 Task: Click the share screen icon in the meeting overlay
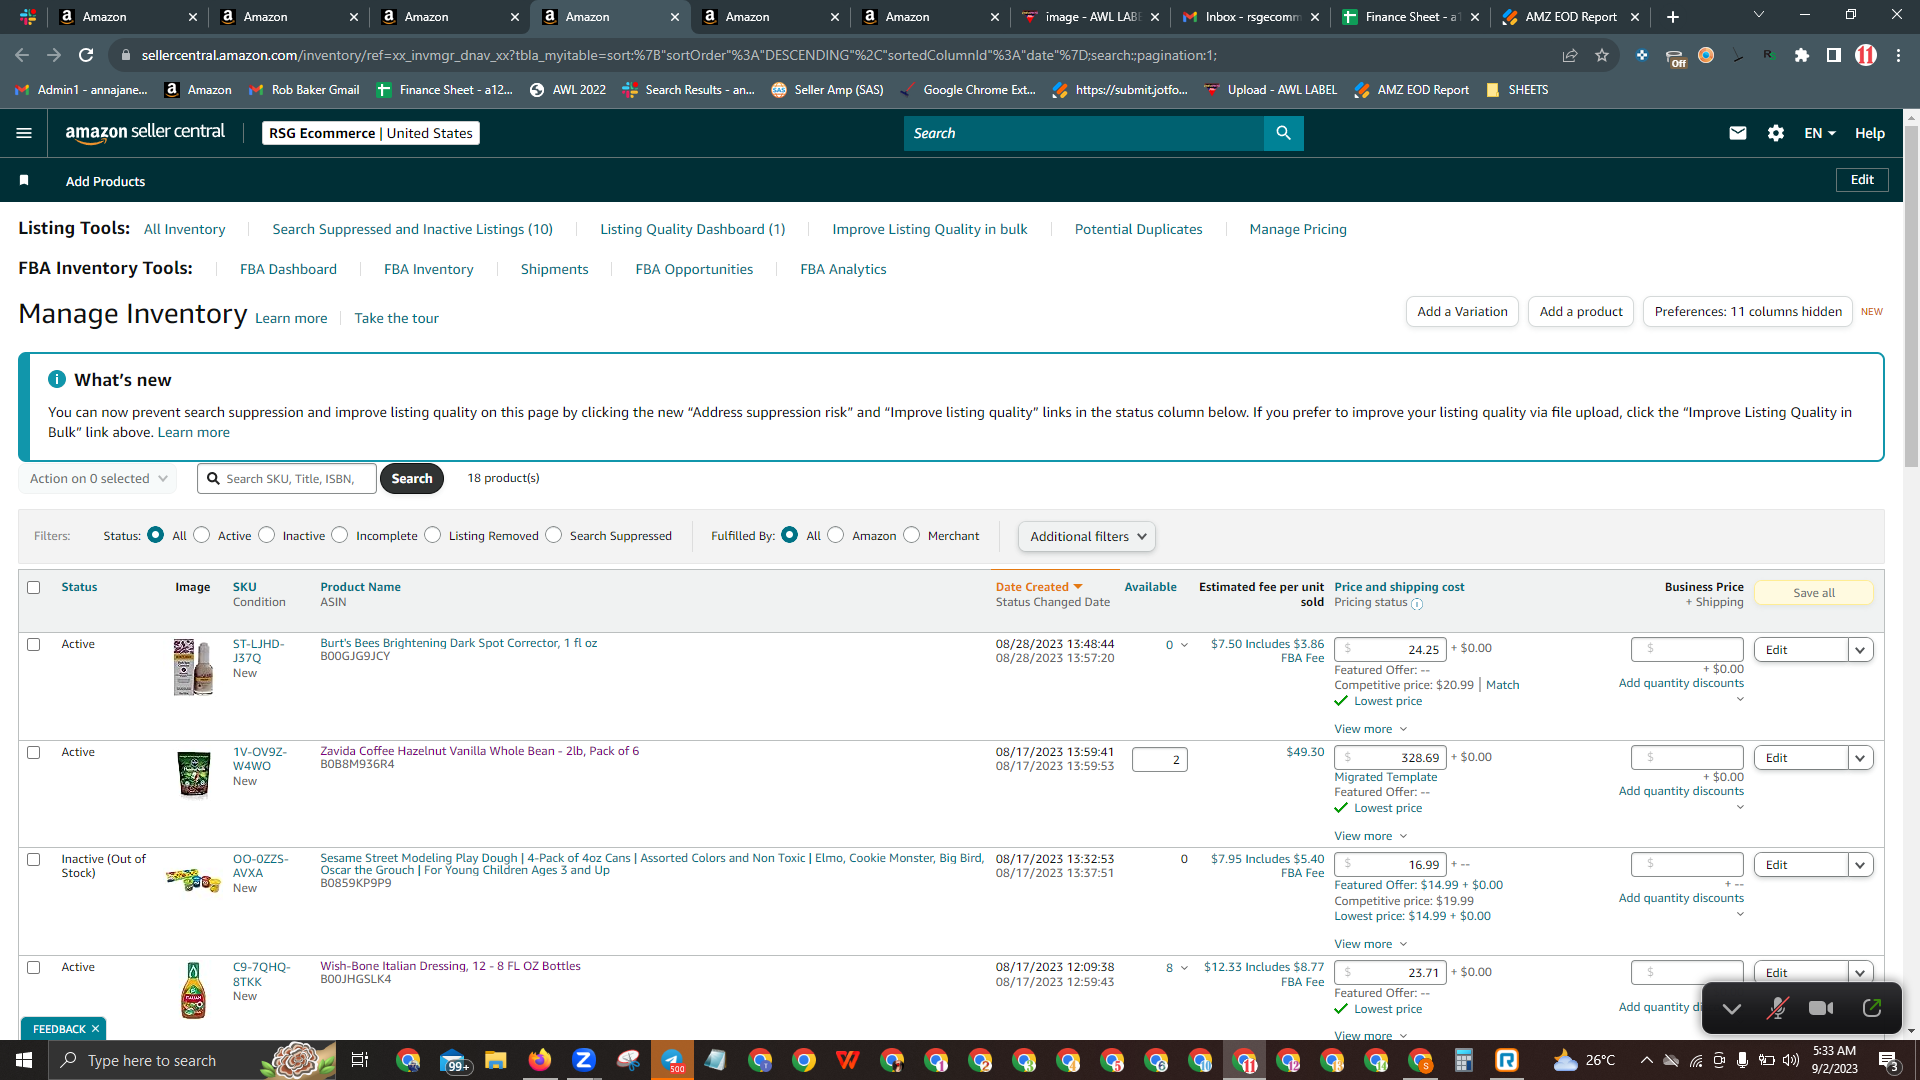point(1872,1008)
